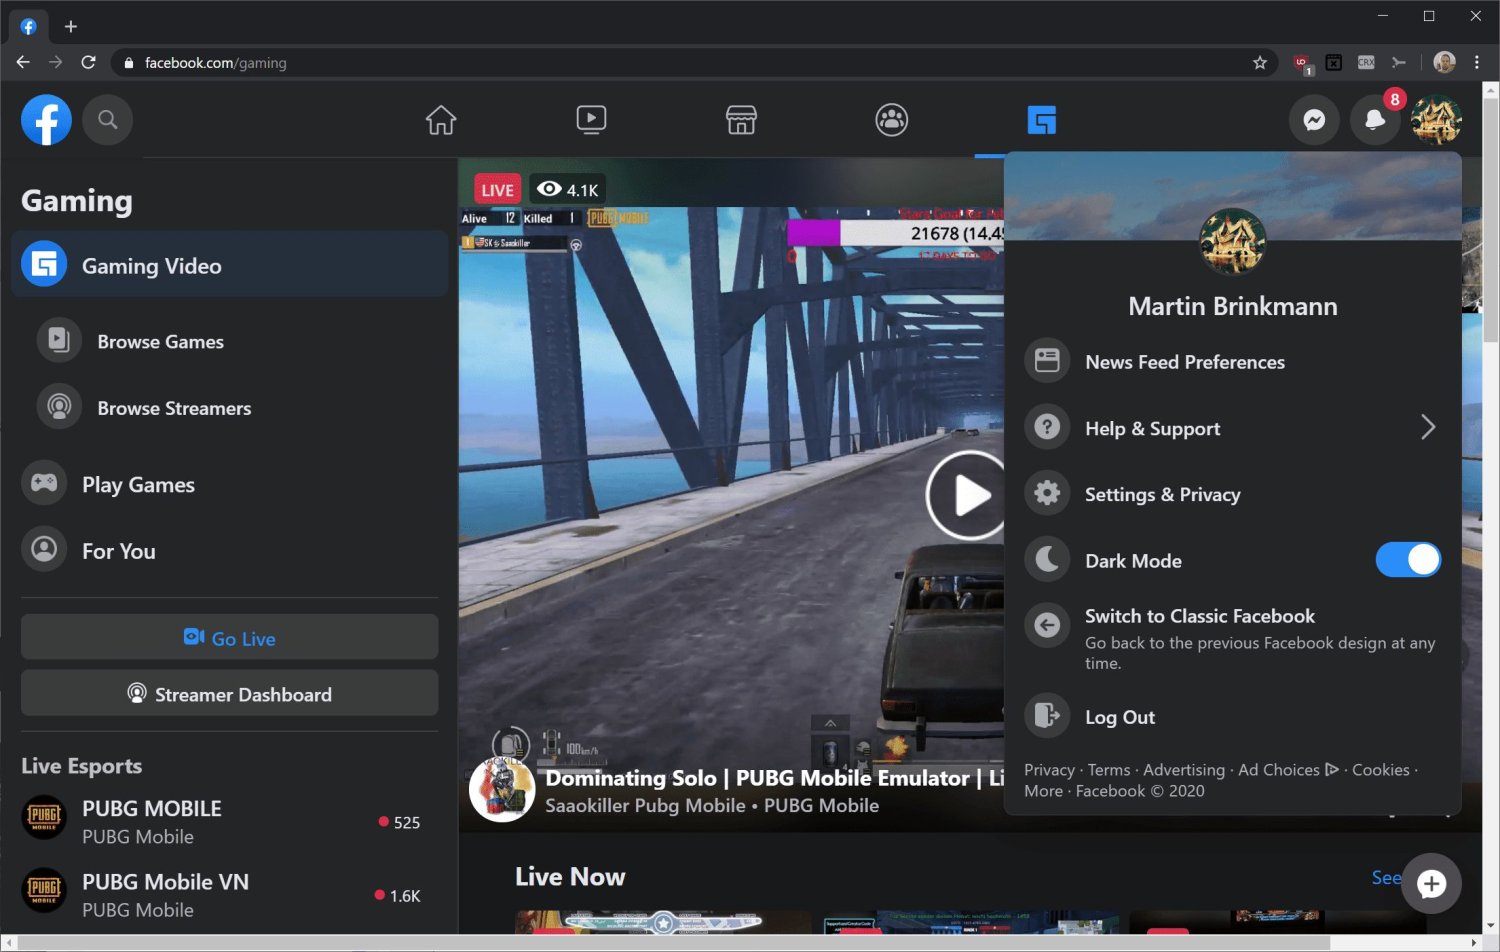Open Facebook home feed icon
This screenshot has height=952, width=1500.
click(x=441, y=120)
